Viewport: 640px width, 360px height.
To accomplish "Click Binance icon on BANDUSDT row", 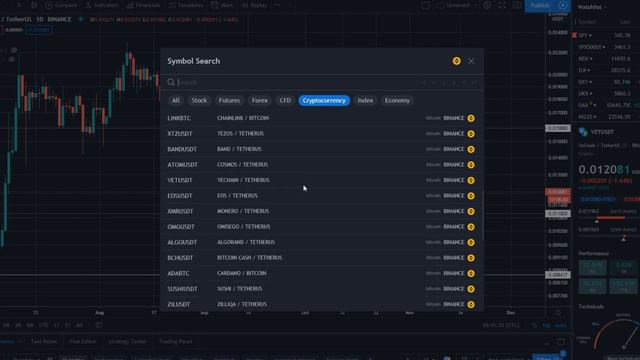I will (471, 149).
